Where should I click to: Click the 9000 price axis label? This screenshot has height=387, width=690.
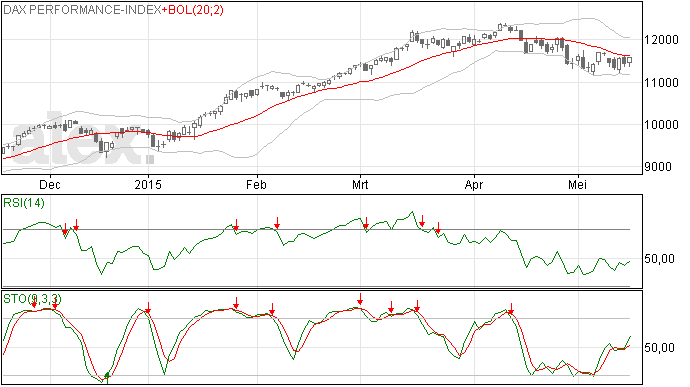[658, 167]
